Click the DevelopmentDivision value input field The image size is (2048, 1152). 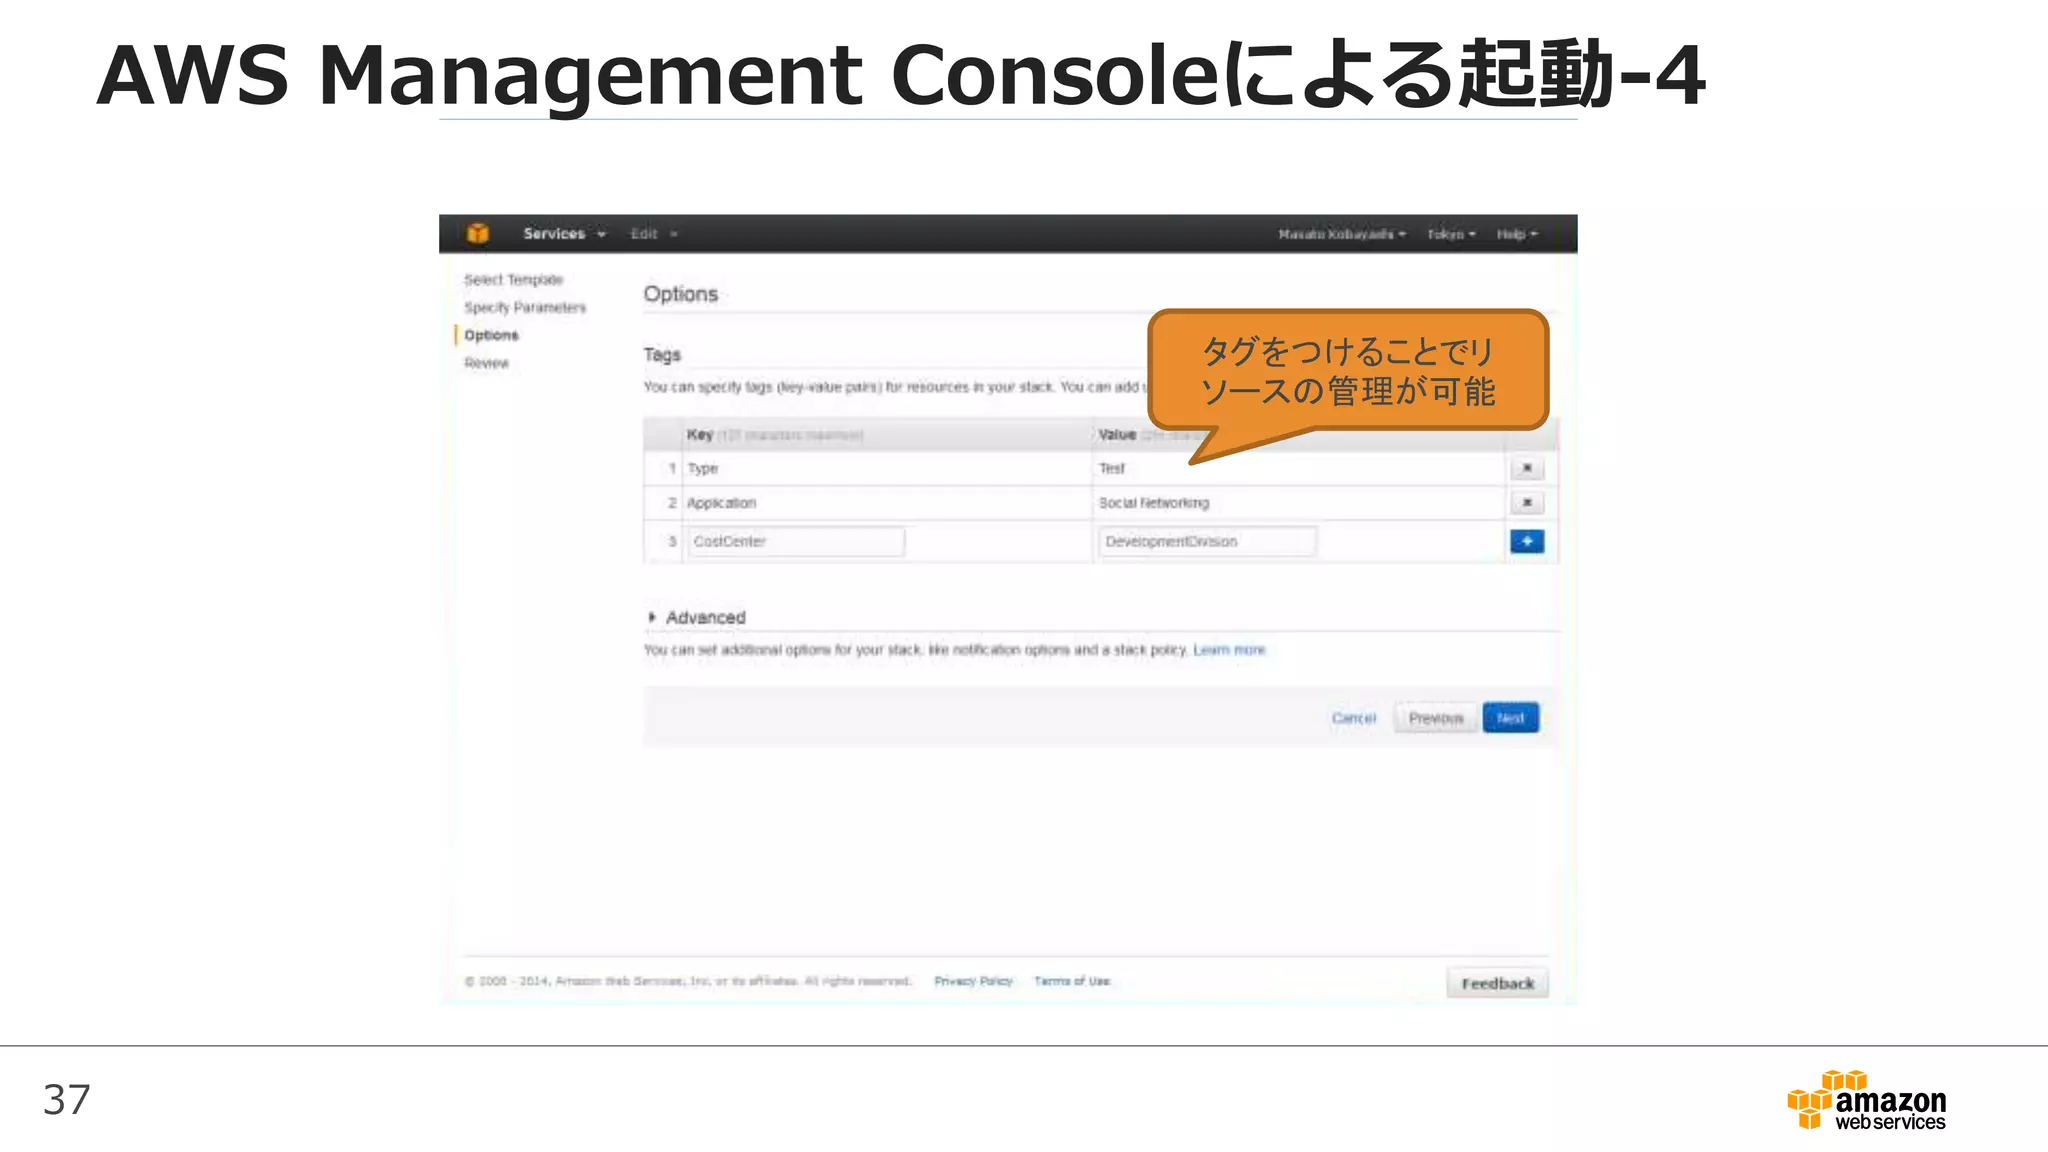coord(1207,541)
